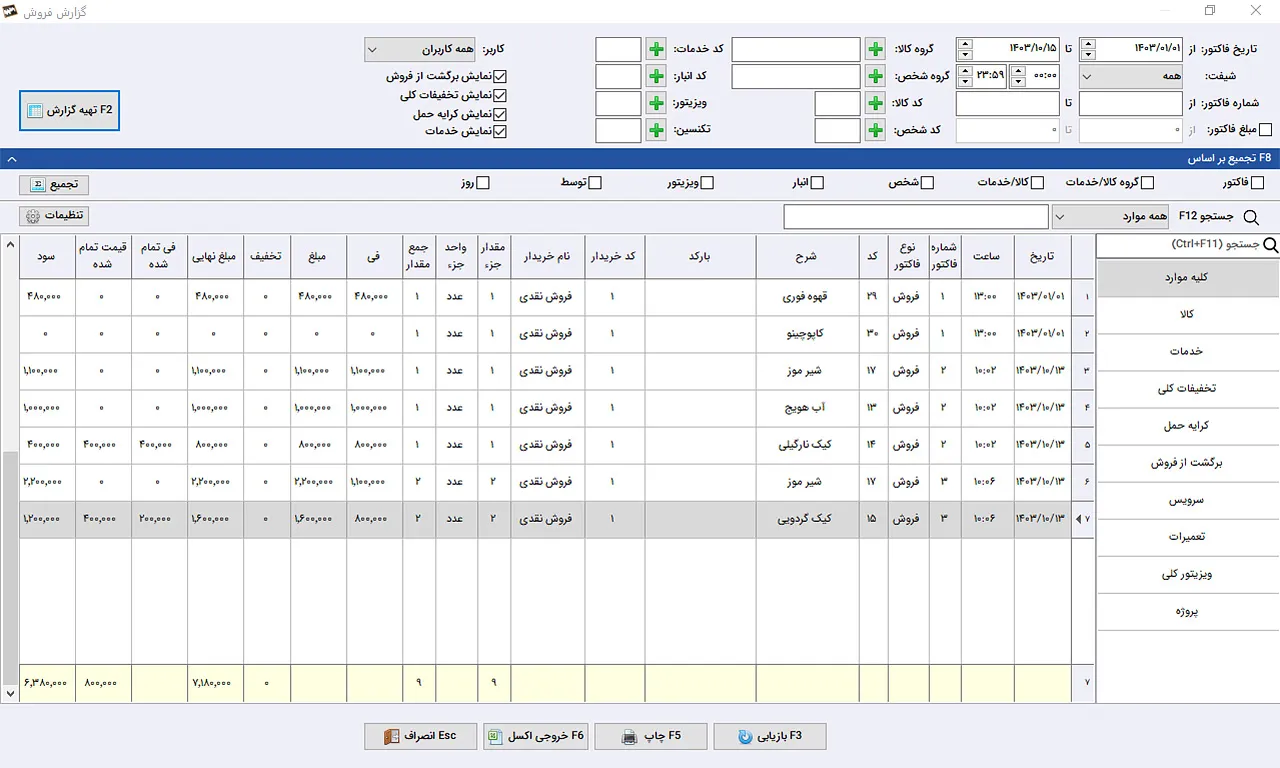This screenshot has height=768, width=1280.
Task: Click the green plus next to گروه شخص
Action: click(x=875, y=76)
